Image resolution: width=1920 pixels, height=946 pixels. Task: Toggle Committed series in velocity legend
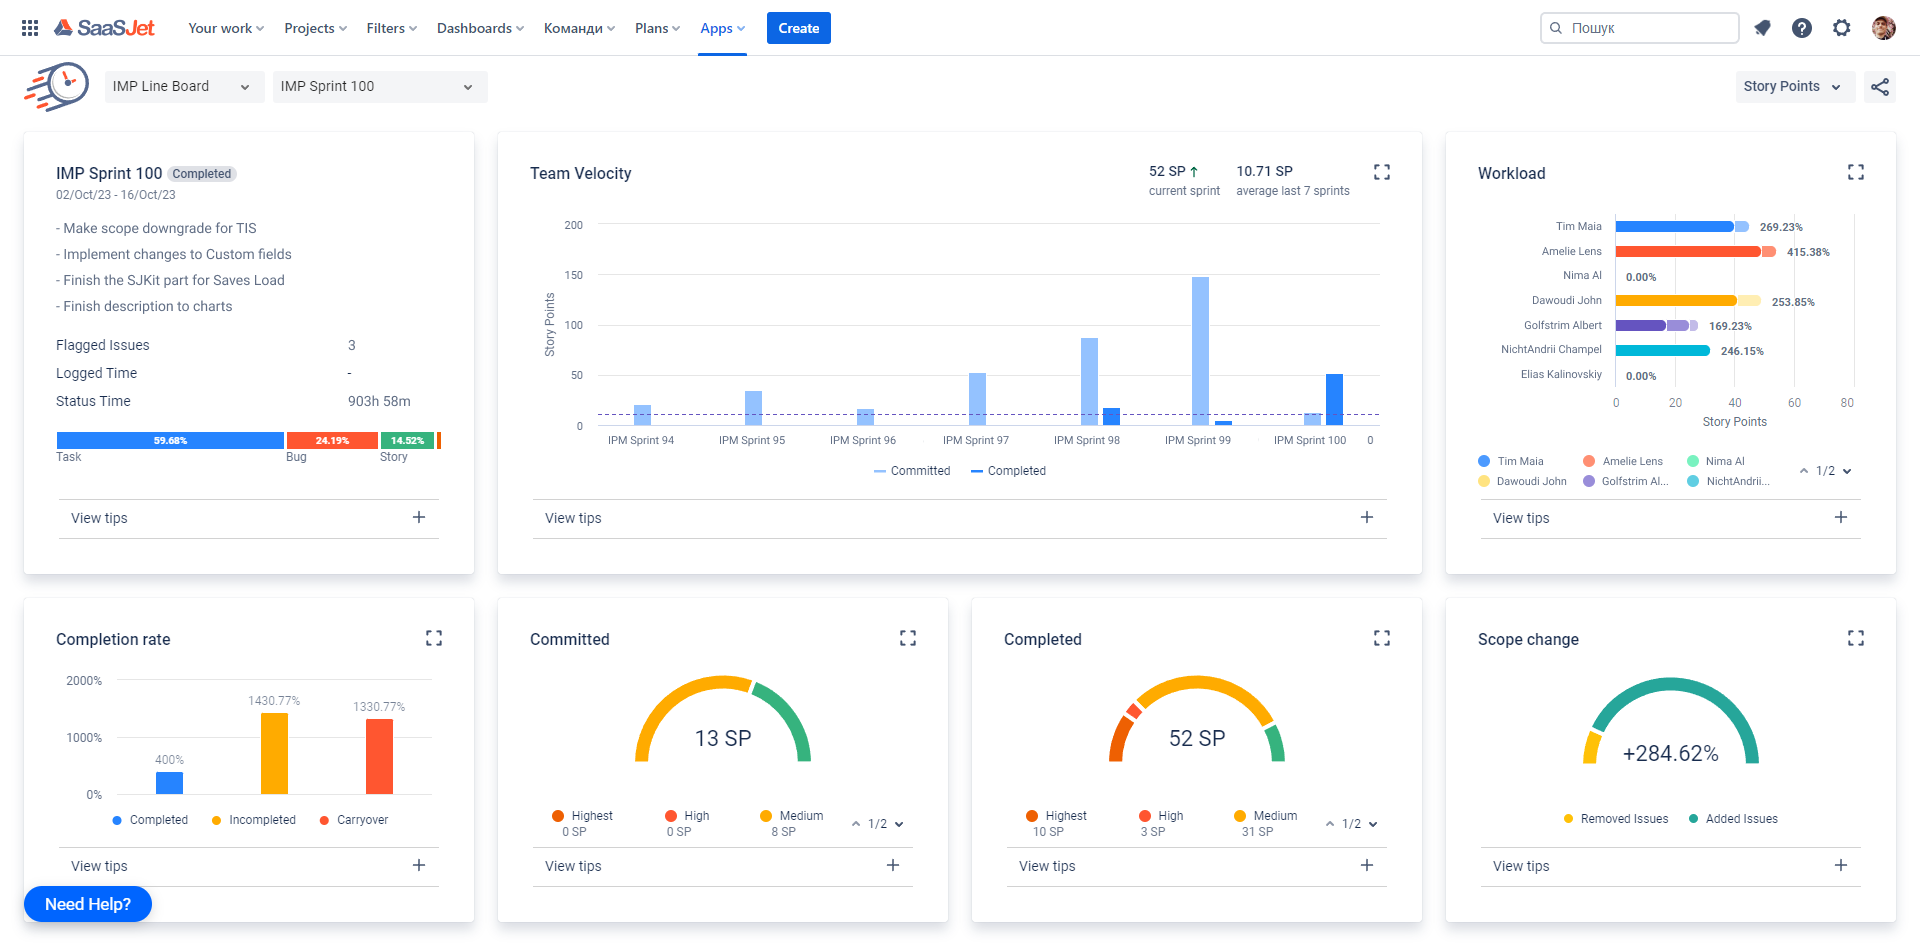(x=912, y=471)
